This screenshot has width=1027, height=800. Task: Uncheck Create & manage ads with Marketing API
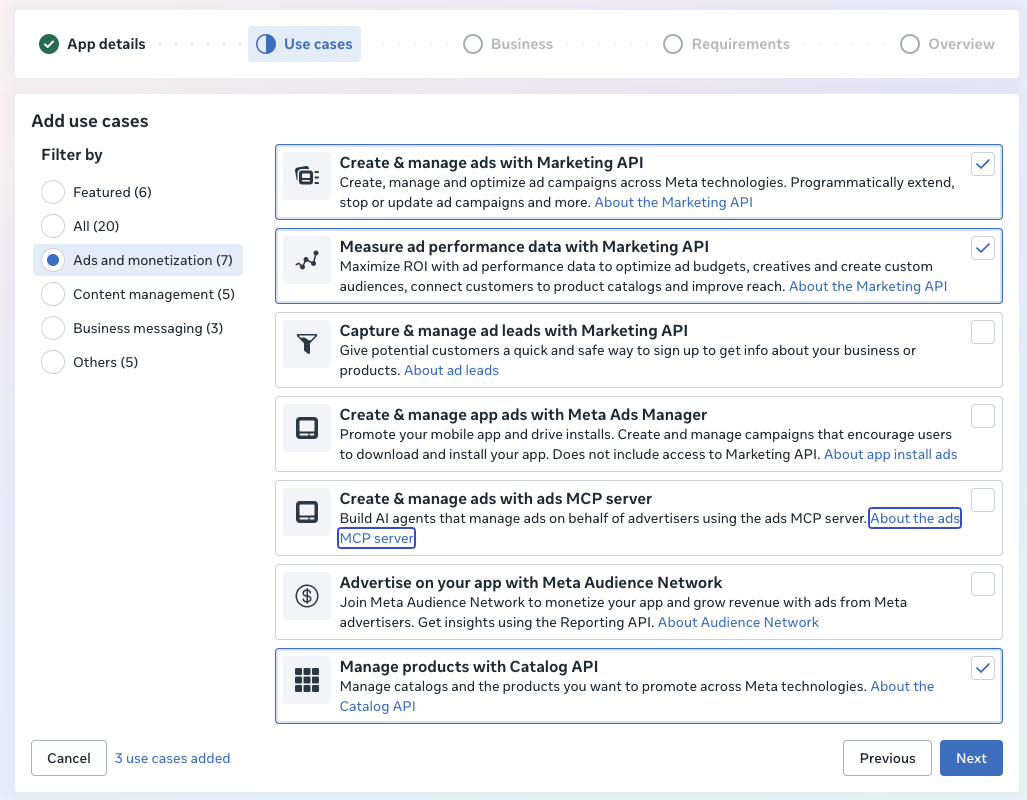(x=982, y=164)
